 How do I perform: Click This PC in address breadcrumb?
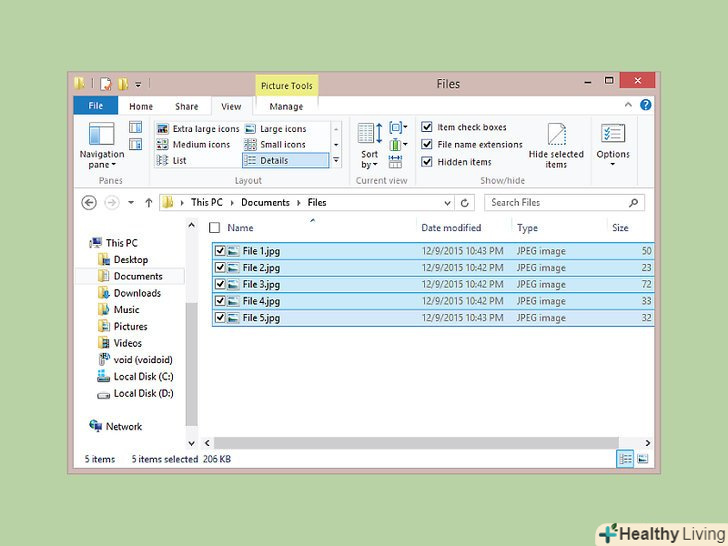[207, 202]
